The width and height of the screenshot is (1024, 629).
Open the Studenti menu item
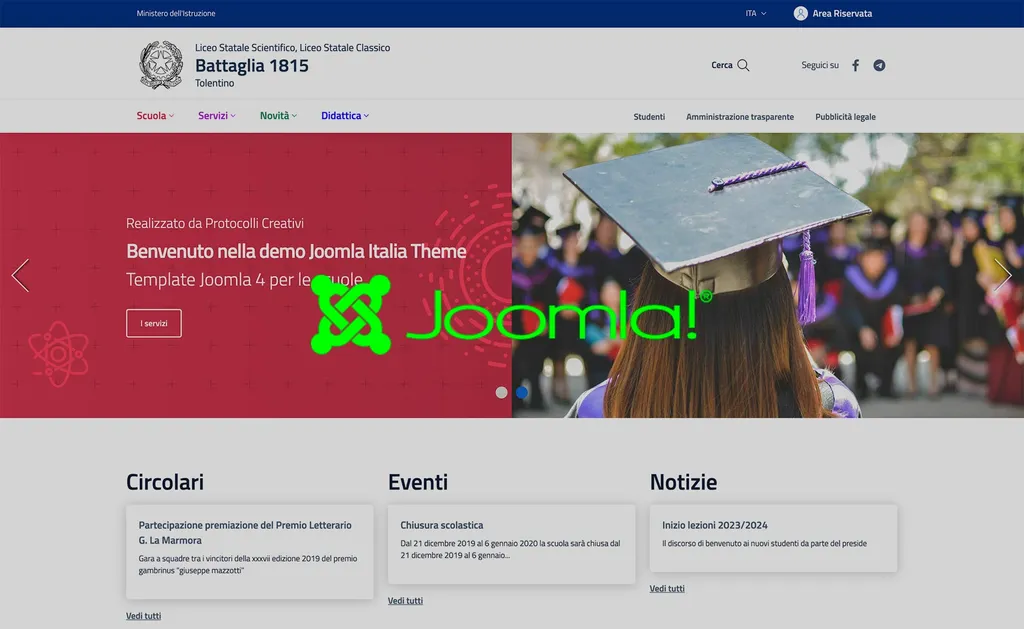point(649,117)
